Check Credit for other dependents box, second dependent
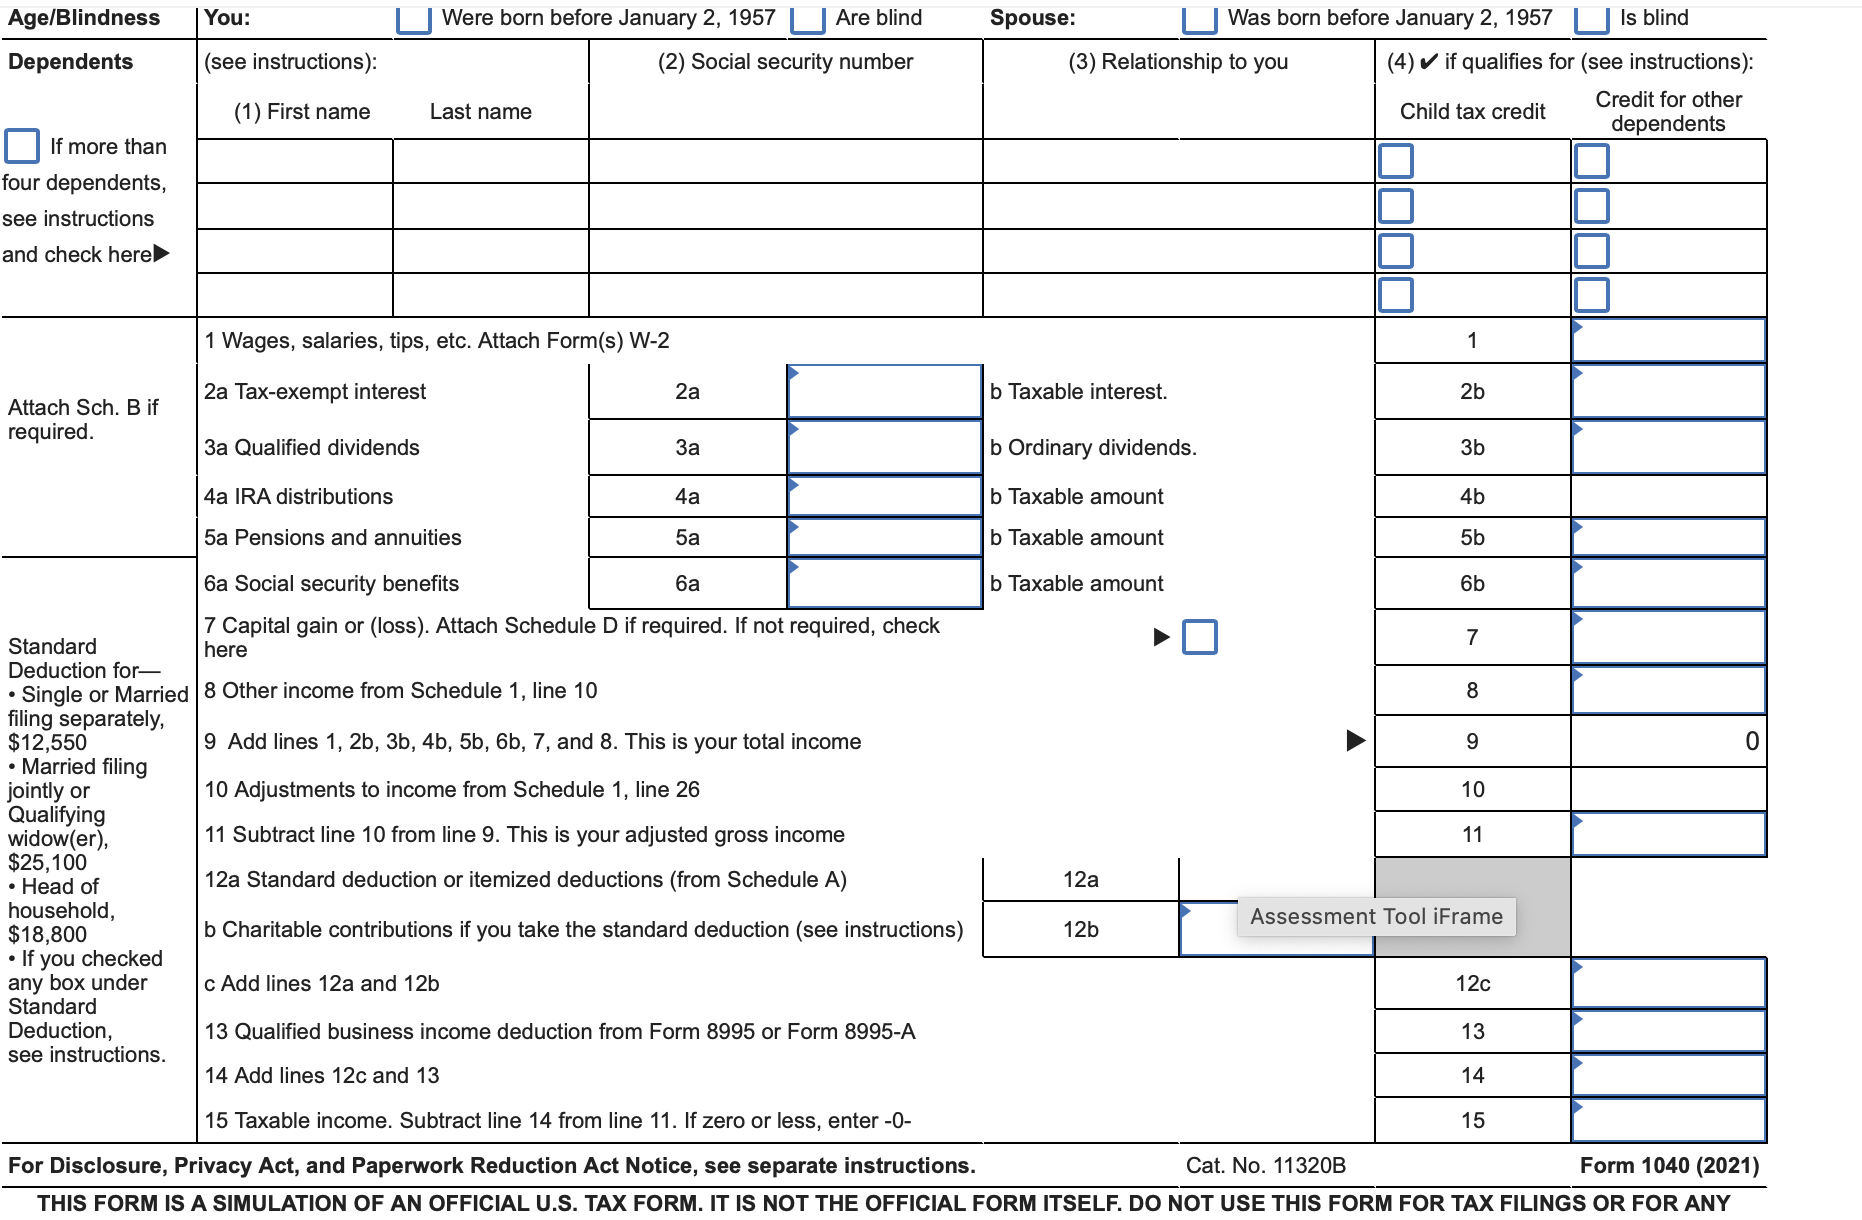Viewport: 1862px width, 1220px height. click(1591, 206)
